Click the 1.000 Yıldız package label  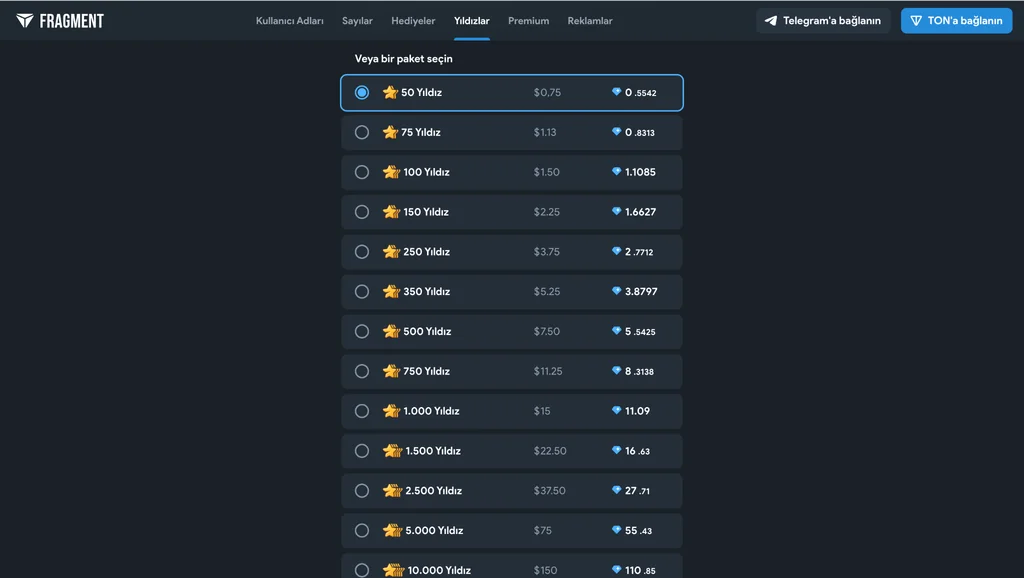pyautogui.click(x=431, y=411)
